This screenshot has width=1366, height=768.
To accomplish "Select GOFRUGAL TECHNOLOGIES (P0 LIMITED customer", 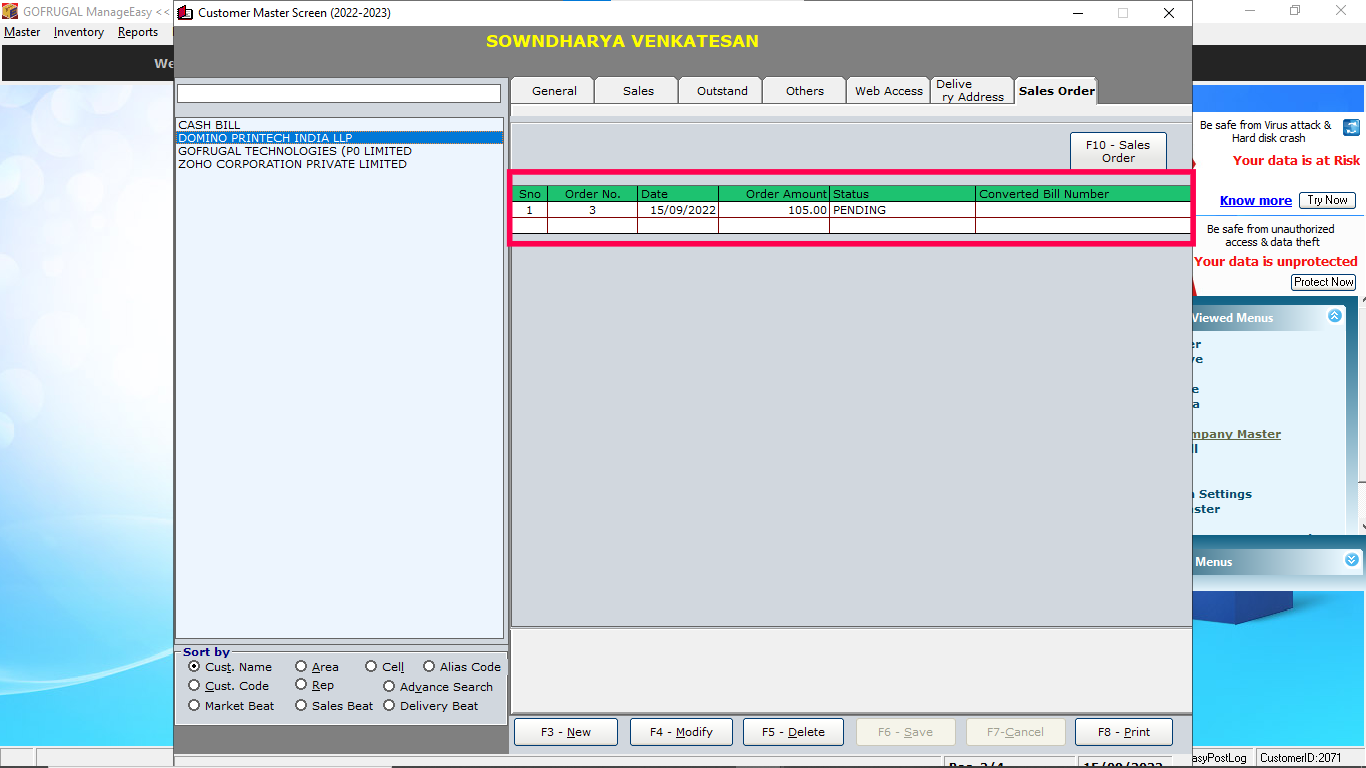I will [x=339, y=151].
